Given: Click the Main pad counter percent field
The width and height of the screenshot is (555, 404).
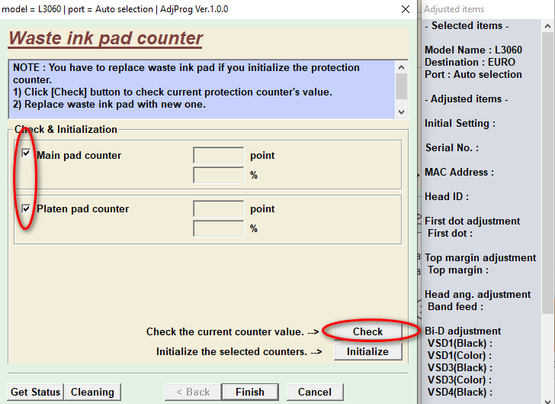Looking at the screenshot, I should click(219, 175).
